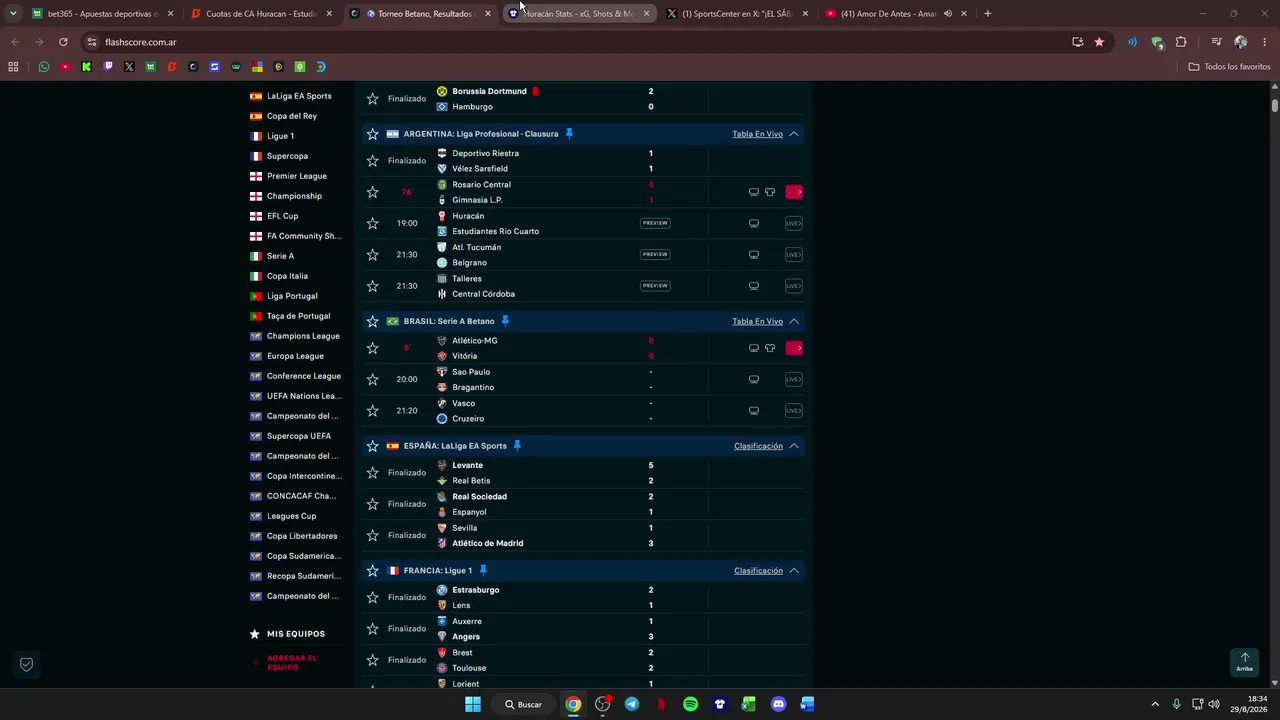Show hidden system tray icons
Viewport: 1280px width, 720px height.
[x=1155, y=704]
